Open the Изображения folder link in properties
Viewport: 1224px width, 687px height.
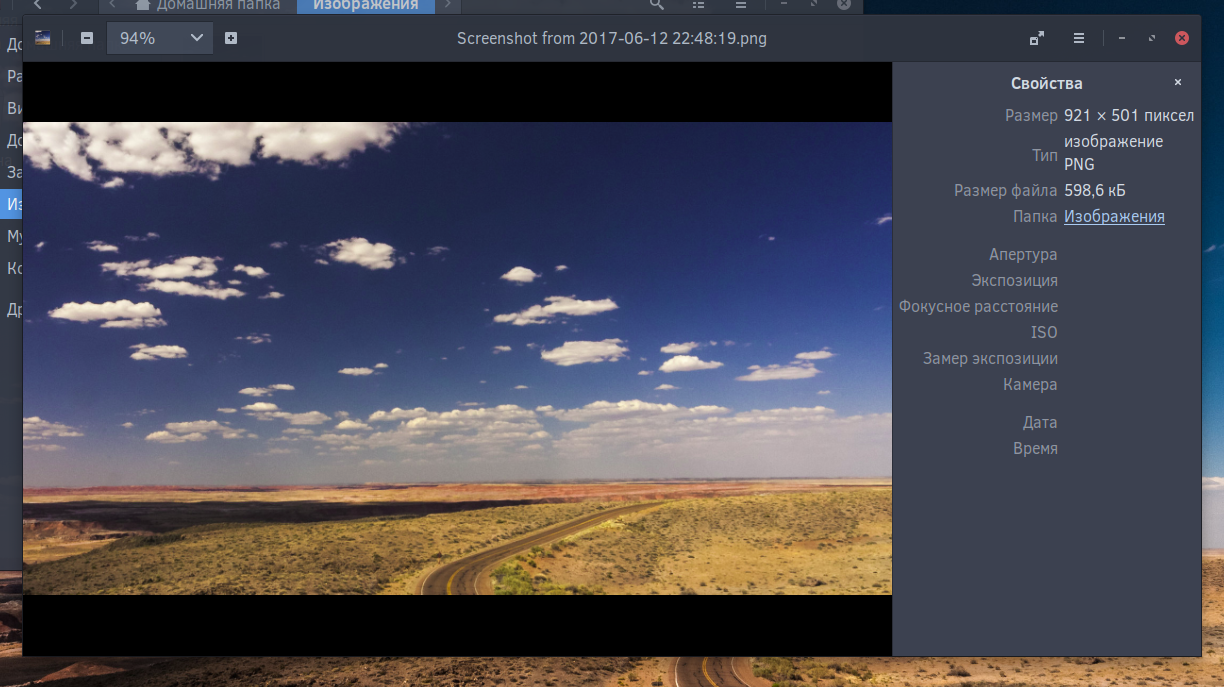[x=1114, y=216]
